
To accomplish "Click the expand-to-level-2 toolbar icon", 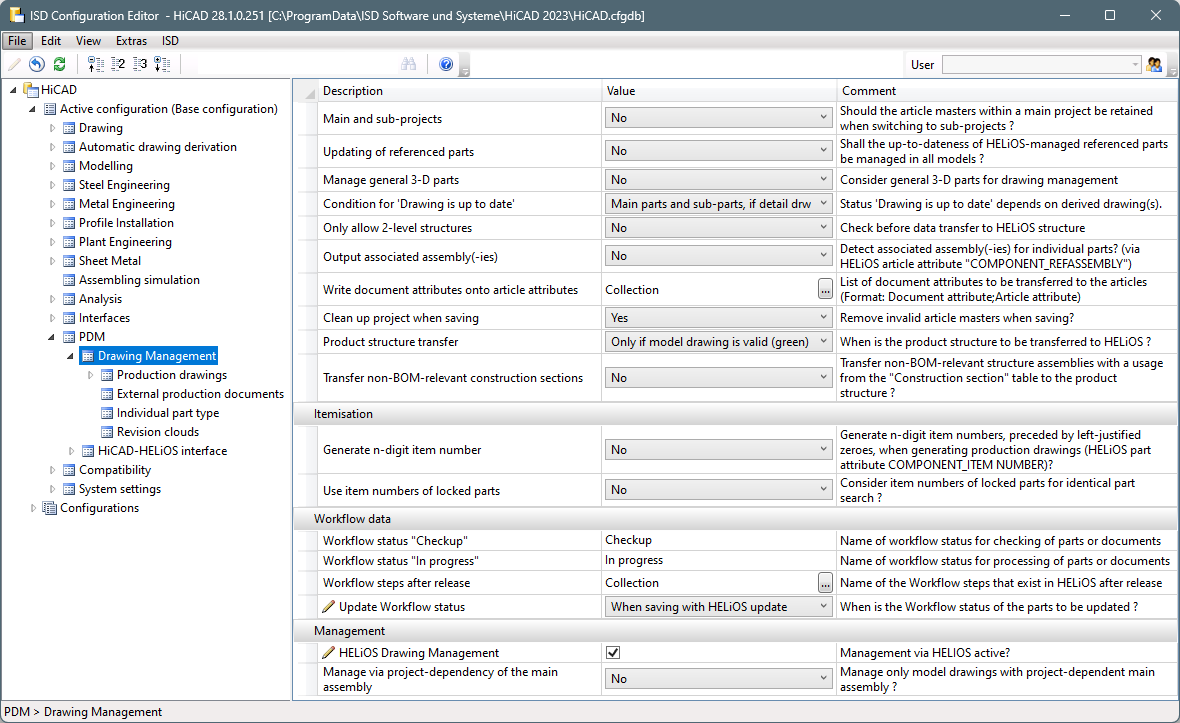I will pyautogui.click(x=118, y=64).
